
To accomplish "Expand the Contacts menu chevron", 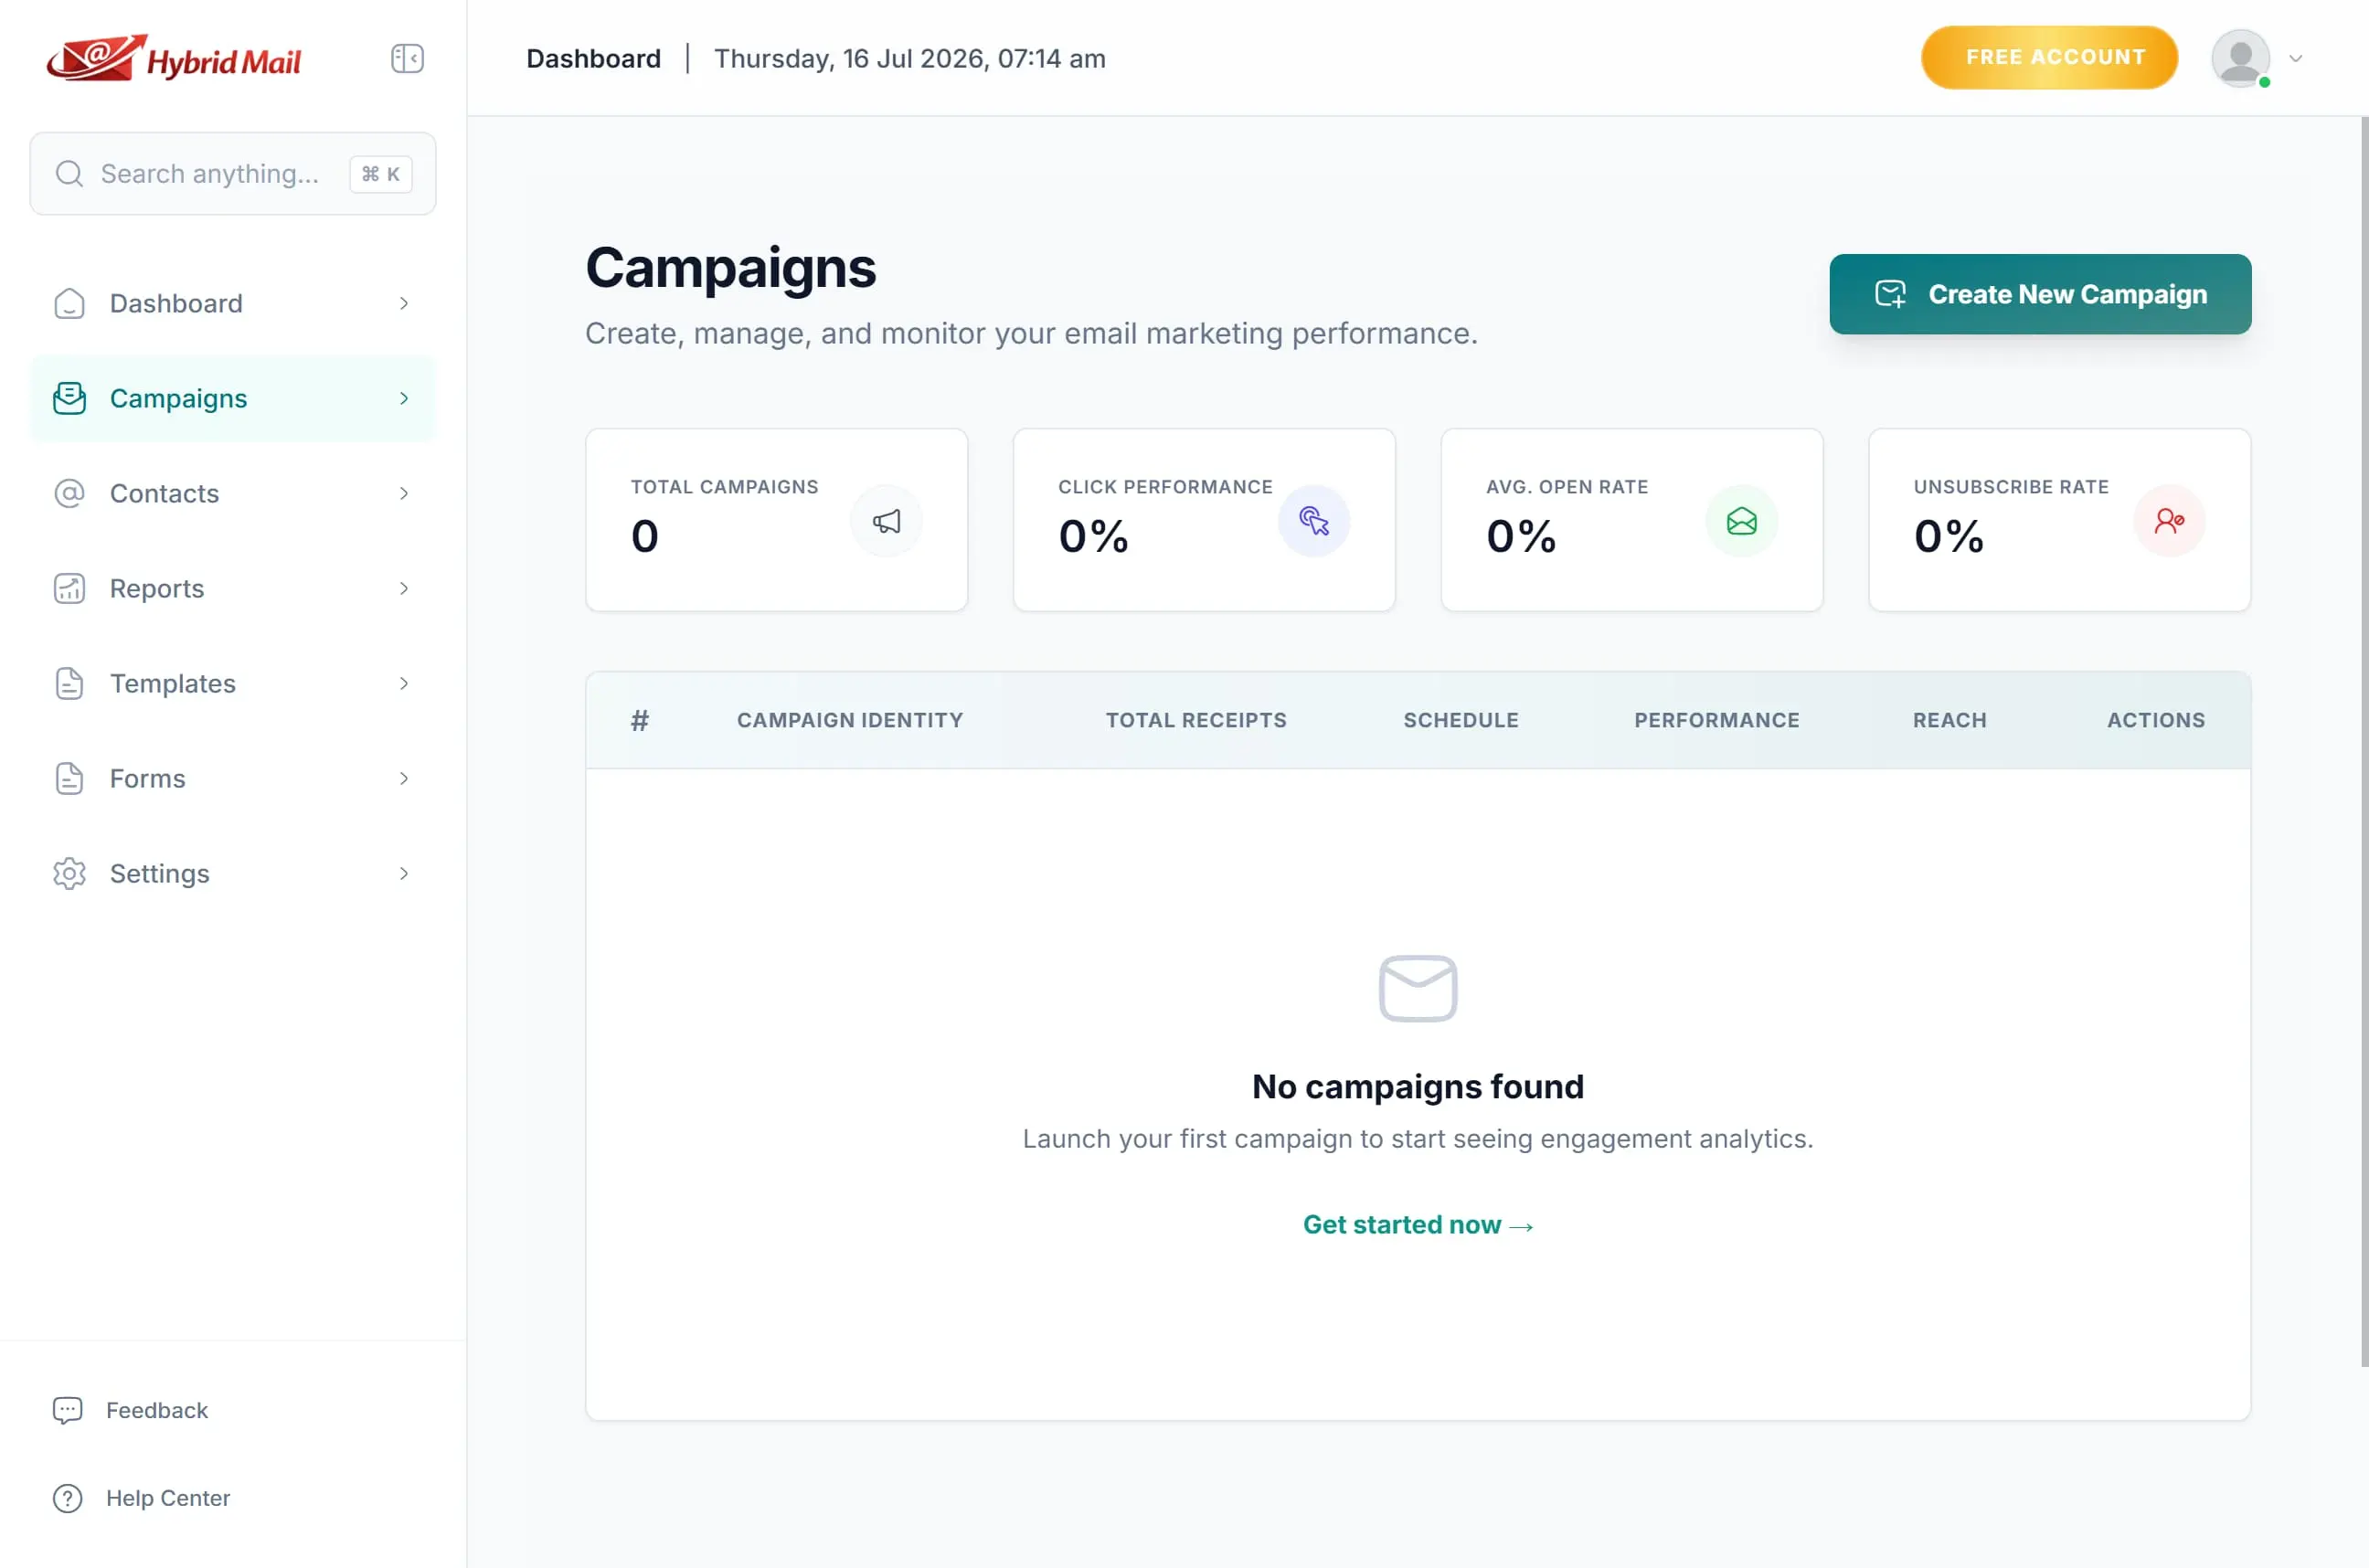I will [404, 493].
